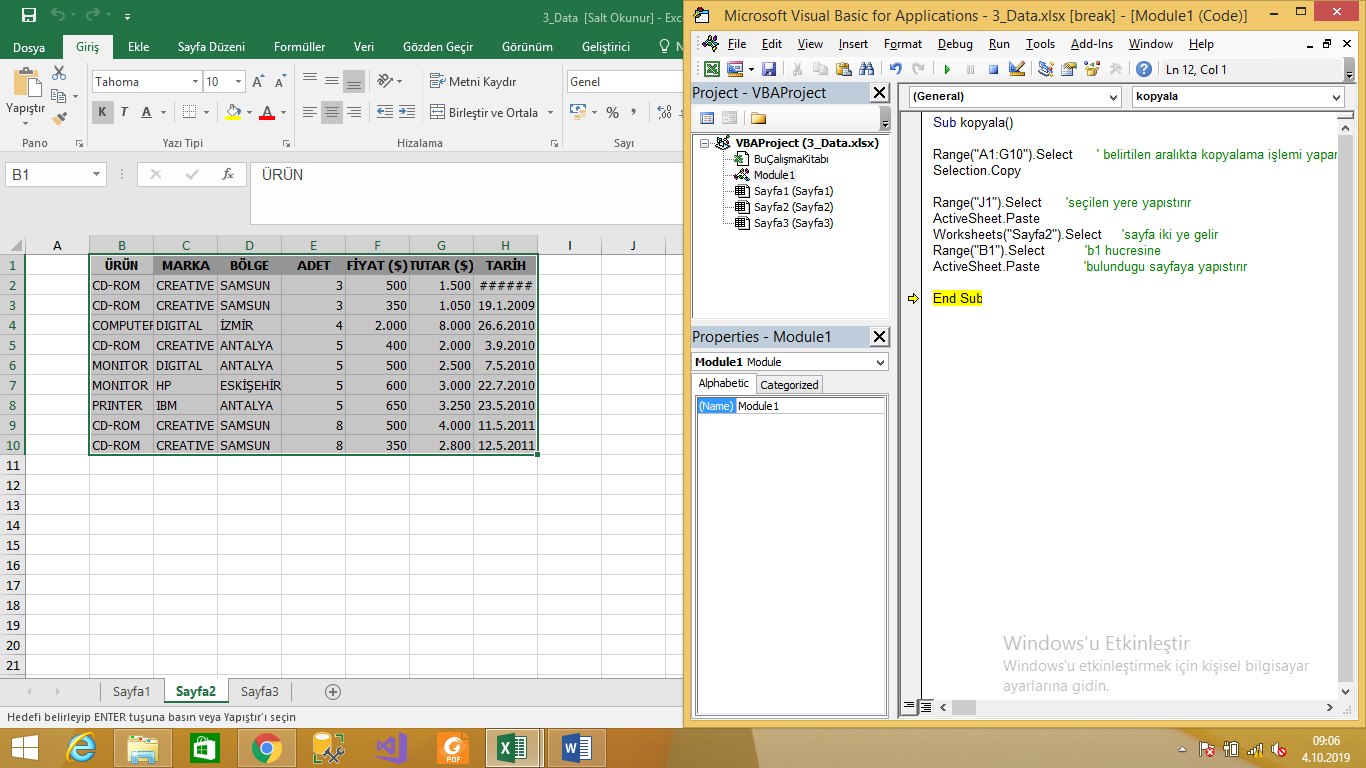Collapse the VBAProject (3_Data.xlsx) tree node
Viewport: 1366px width, 768px height.
pos(705,143)
